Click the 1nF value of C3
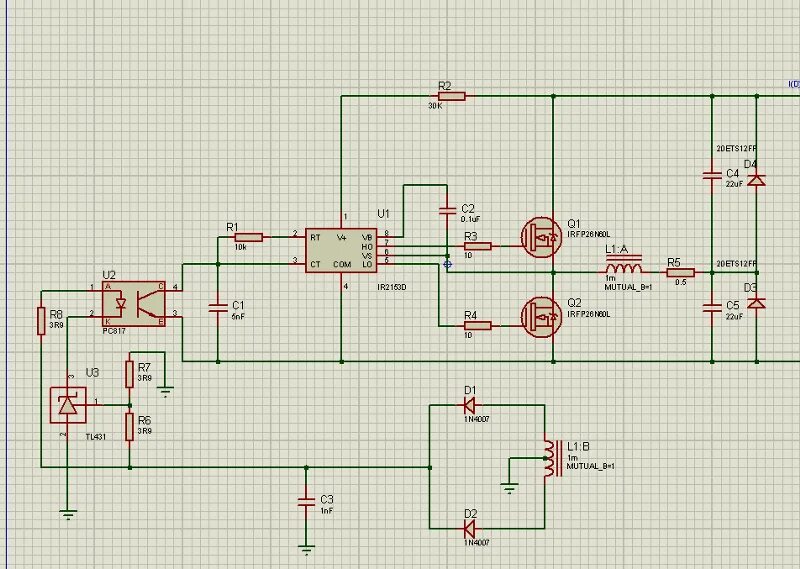This screenshot has width=800, height=569. 327,511
